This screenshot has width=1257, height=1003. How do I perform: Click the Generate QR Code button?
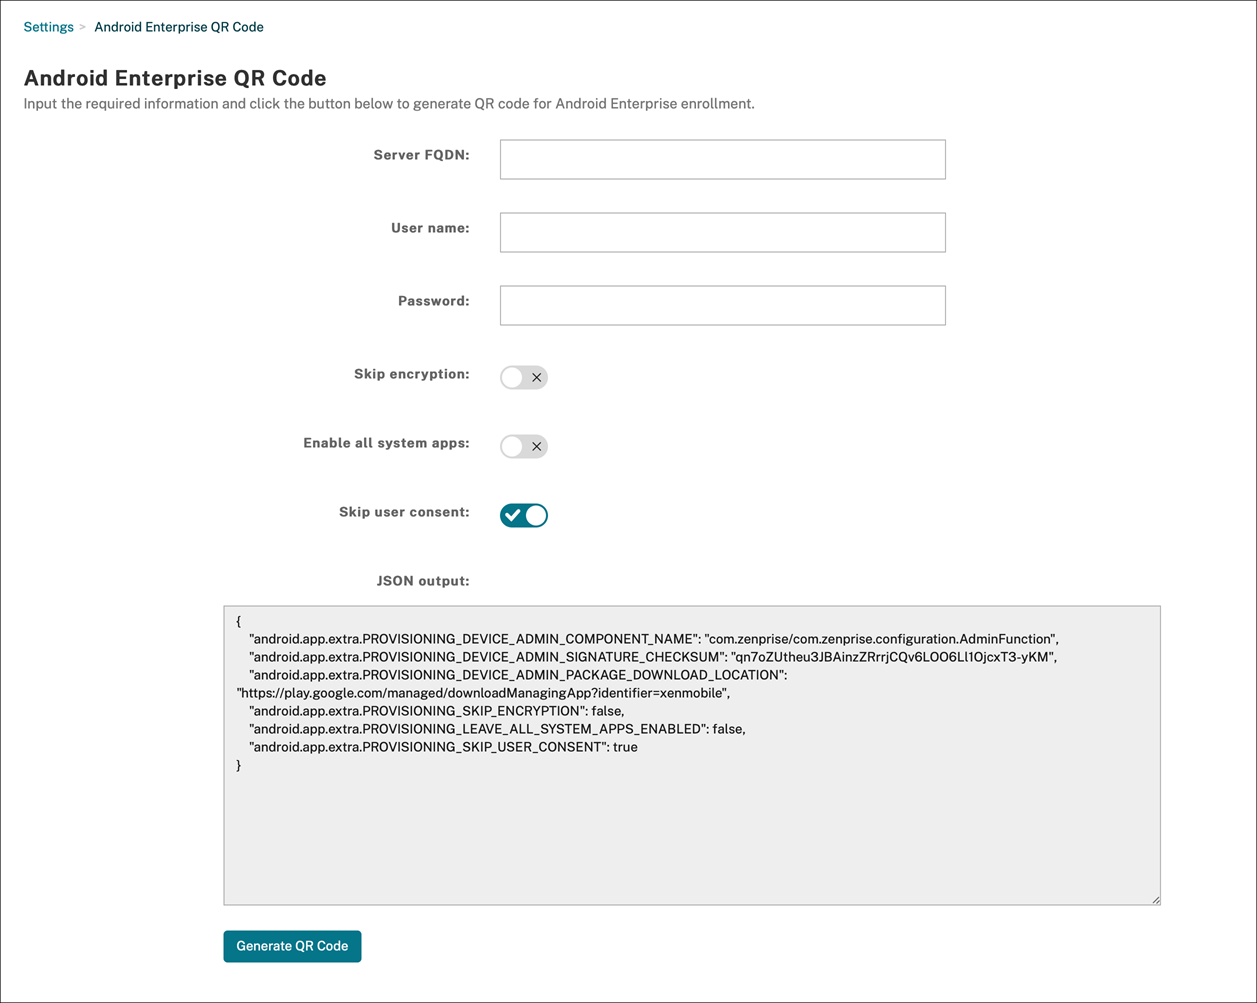(x=292, y=945)
